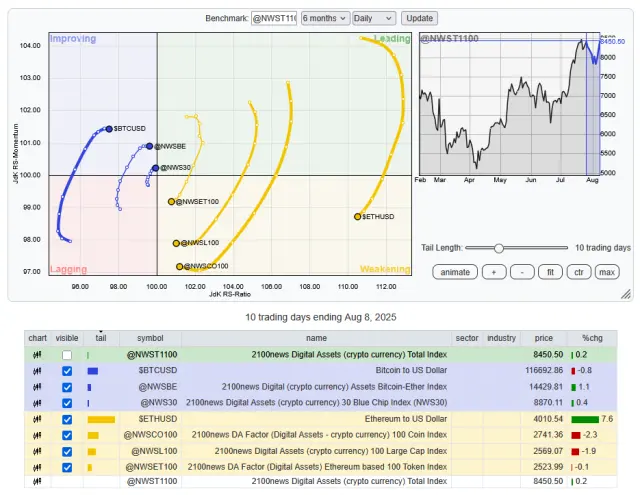The width and height of the screenshot is (640, 495).
Task: Uncheck visible box for $ETHUSD
Action: [67, 419]
